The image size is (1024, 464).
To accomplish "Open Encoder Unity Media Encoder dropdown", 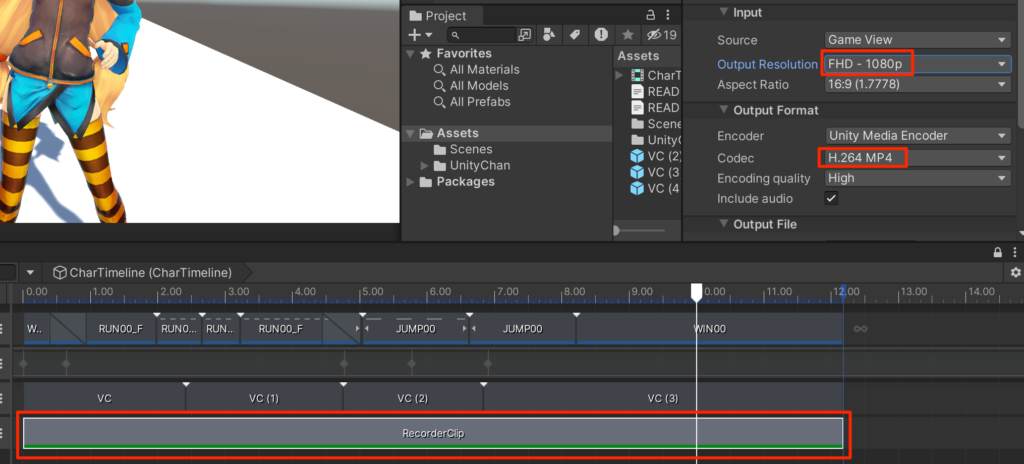I will pos(917,136).
